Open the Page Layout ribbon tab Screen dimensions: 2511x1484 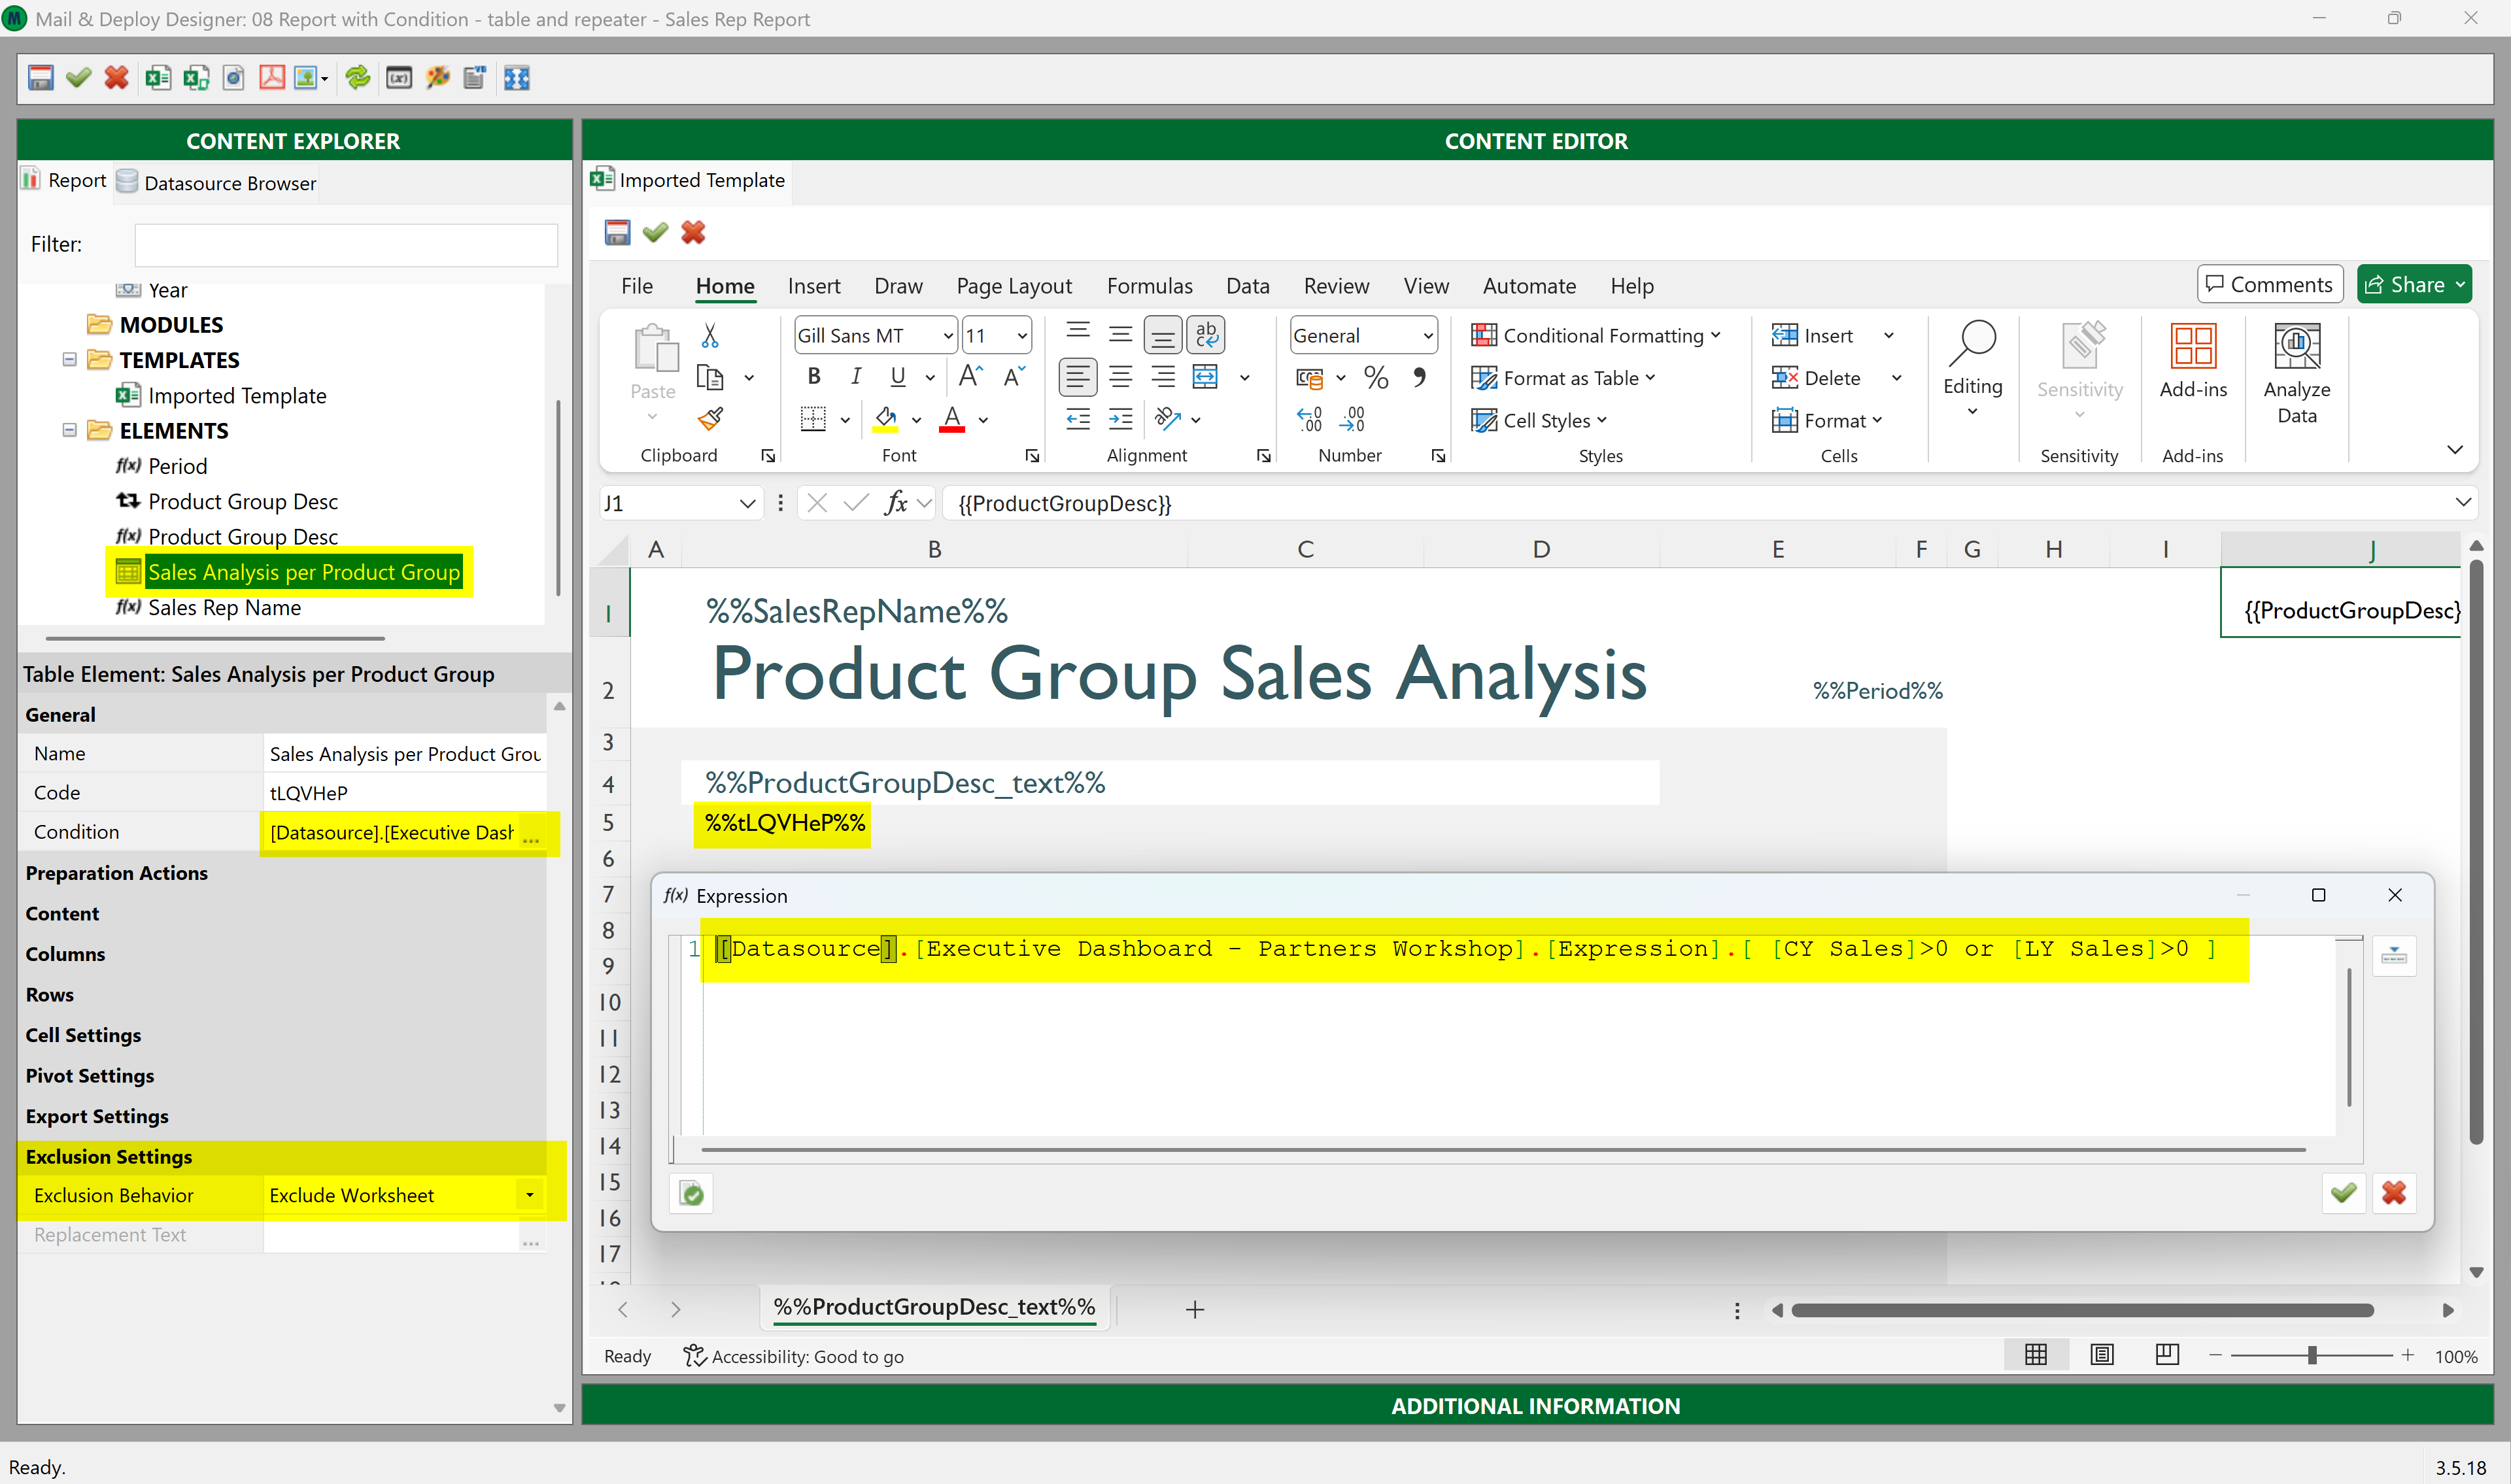click(1014, 286)
